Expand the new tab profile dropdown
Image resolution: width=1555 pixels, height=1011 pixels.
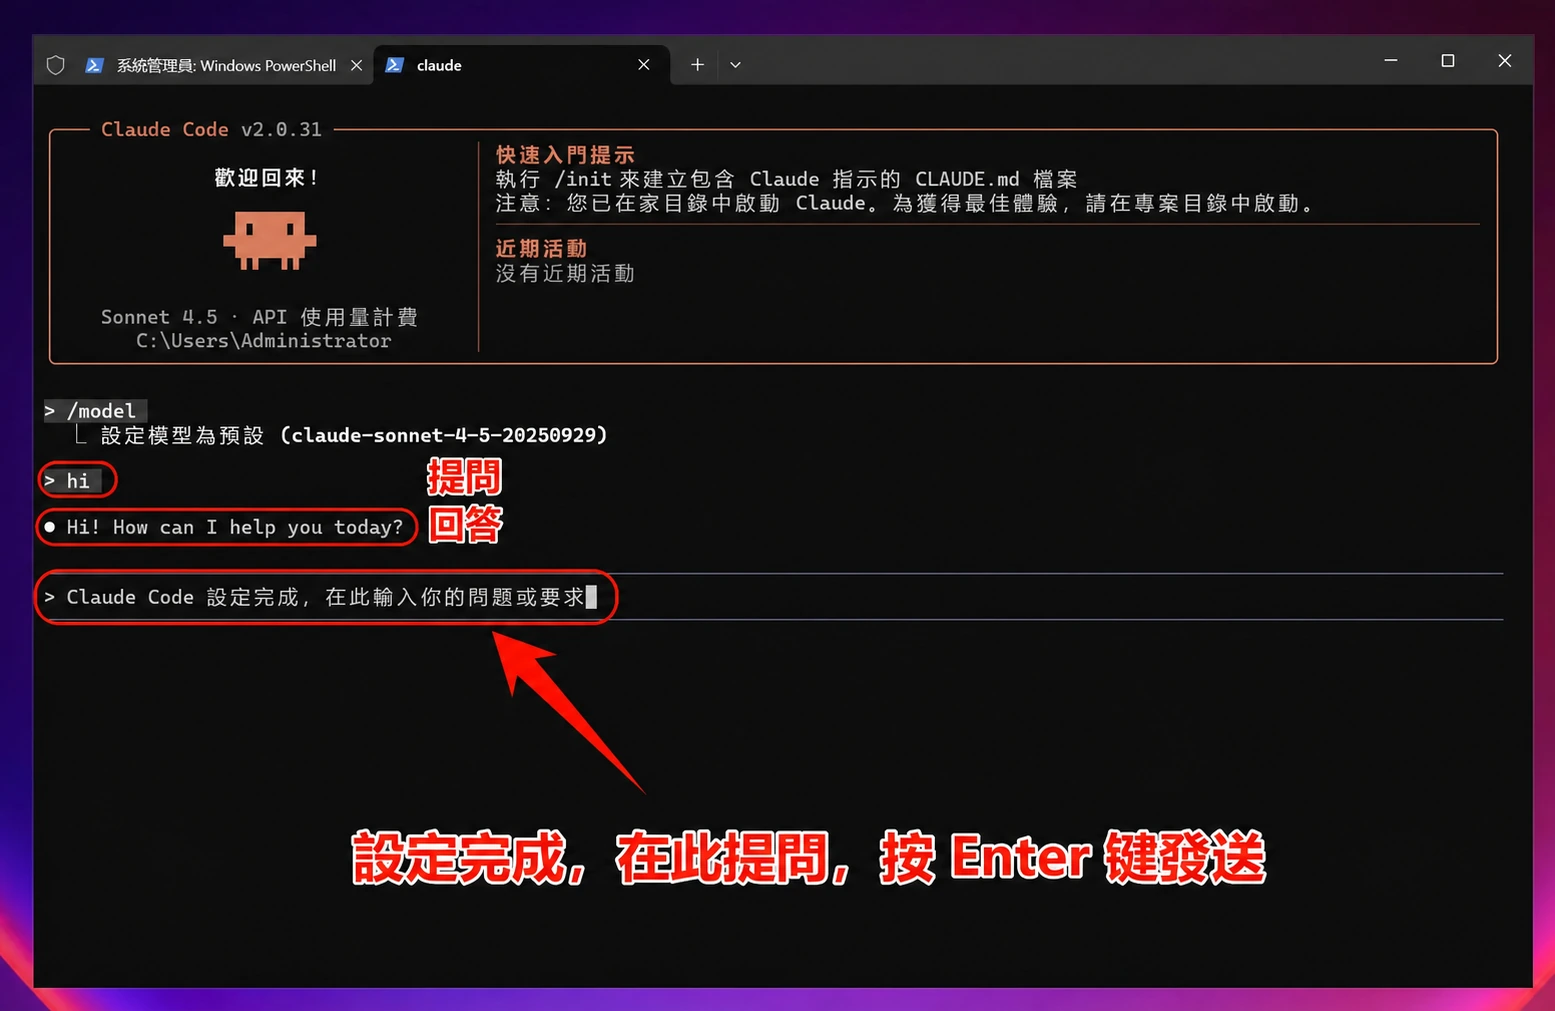pos(735,65)
